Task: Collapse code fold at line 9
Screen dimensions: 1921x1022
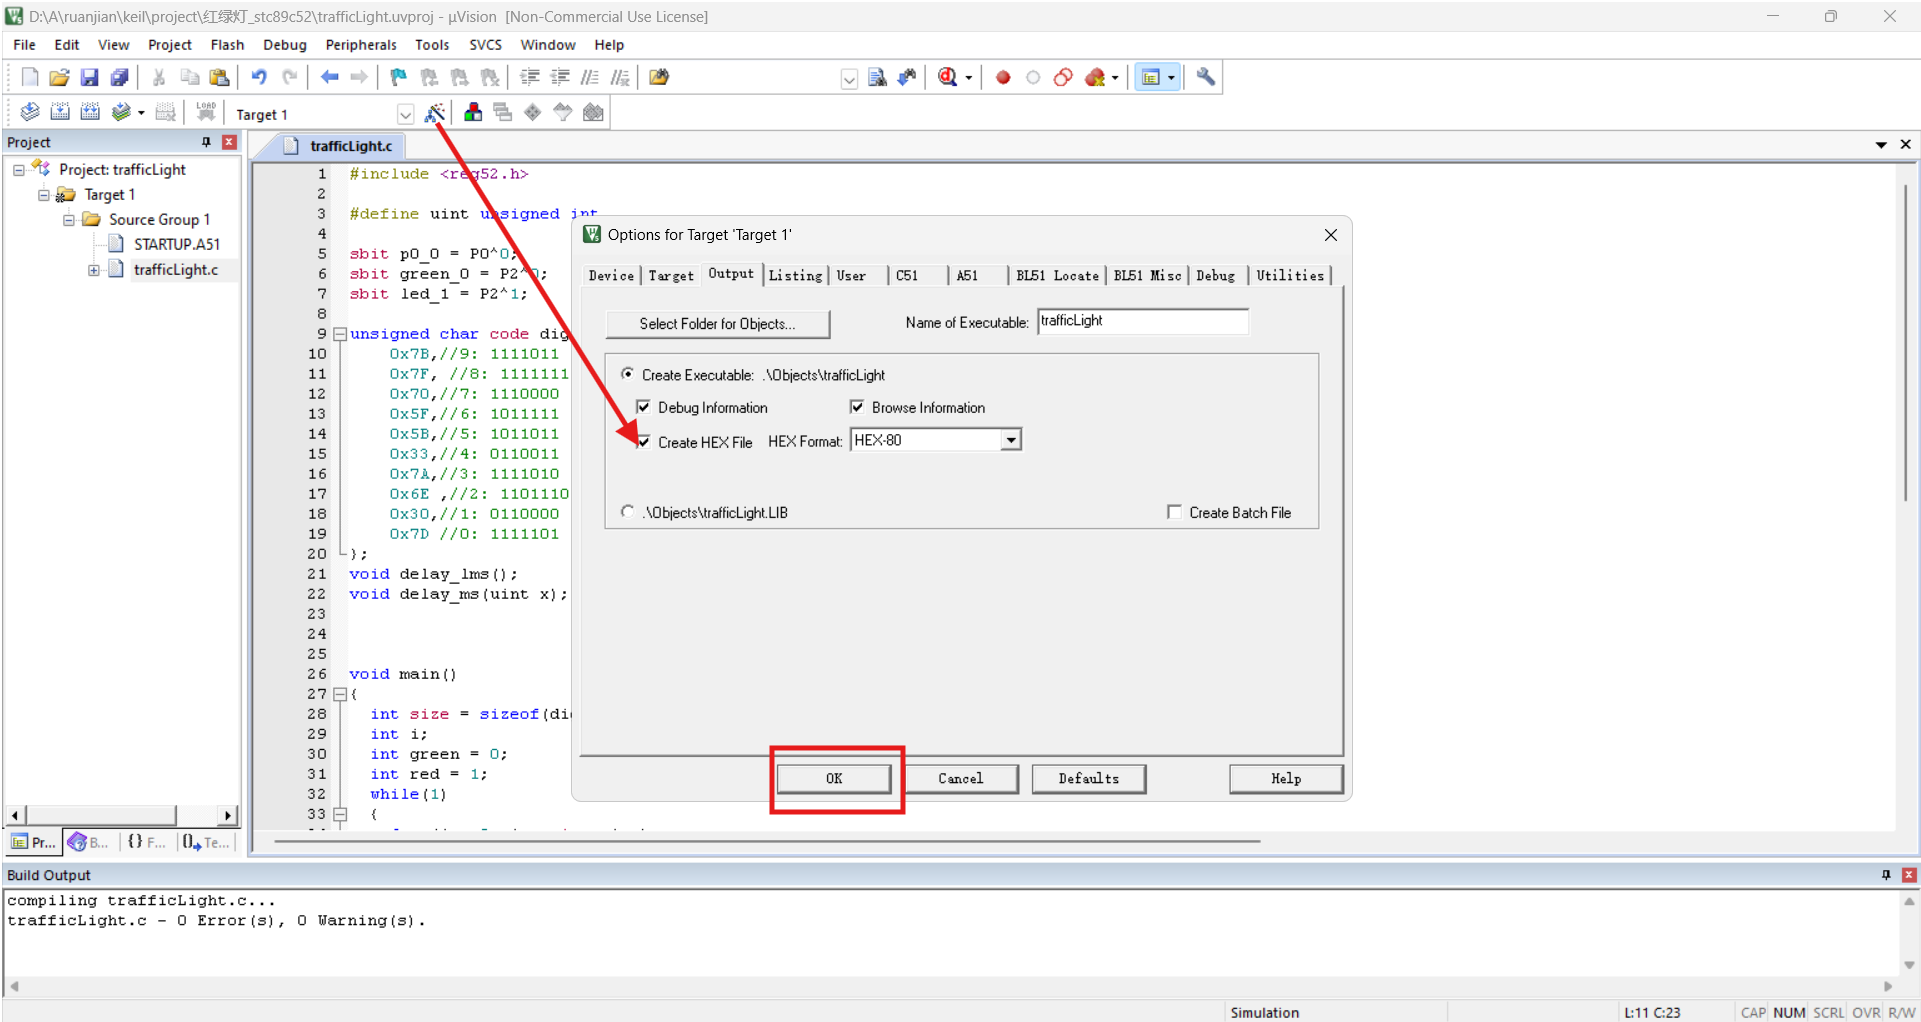Action: 340,334
